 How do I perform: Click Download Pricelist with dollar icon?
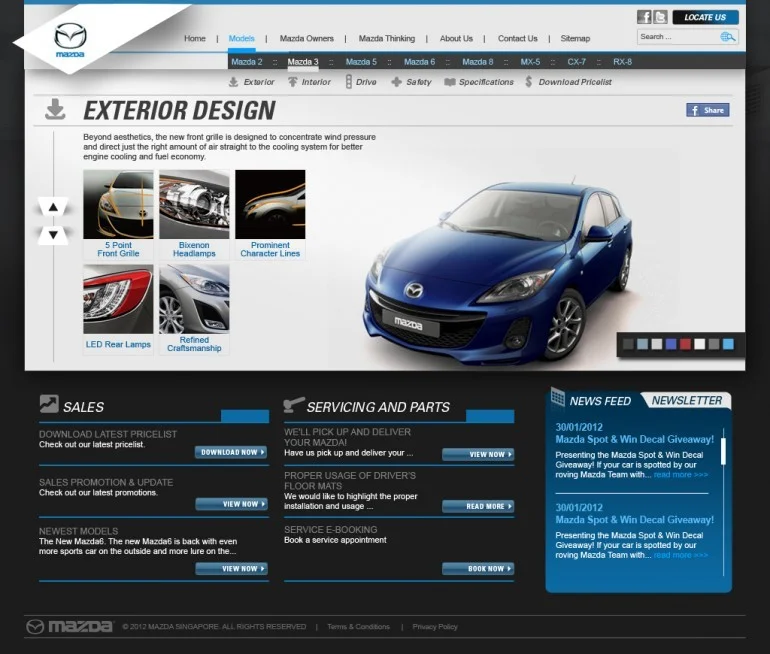click(568, 82)
